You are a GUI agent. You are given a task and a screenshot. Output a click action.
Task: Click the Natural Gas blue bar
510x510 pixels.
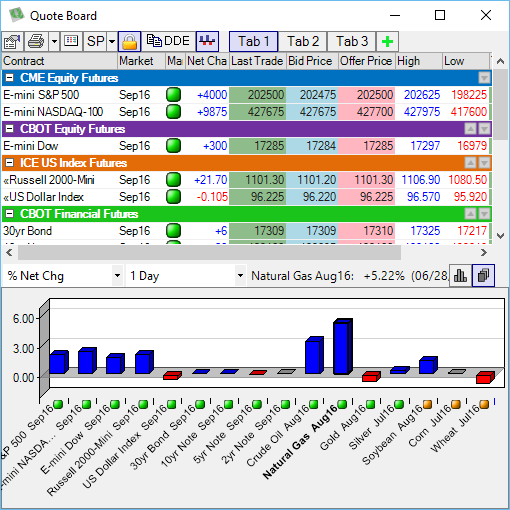(343, 347)
